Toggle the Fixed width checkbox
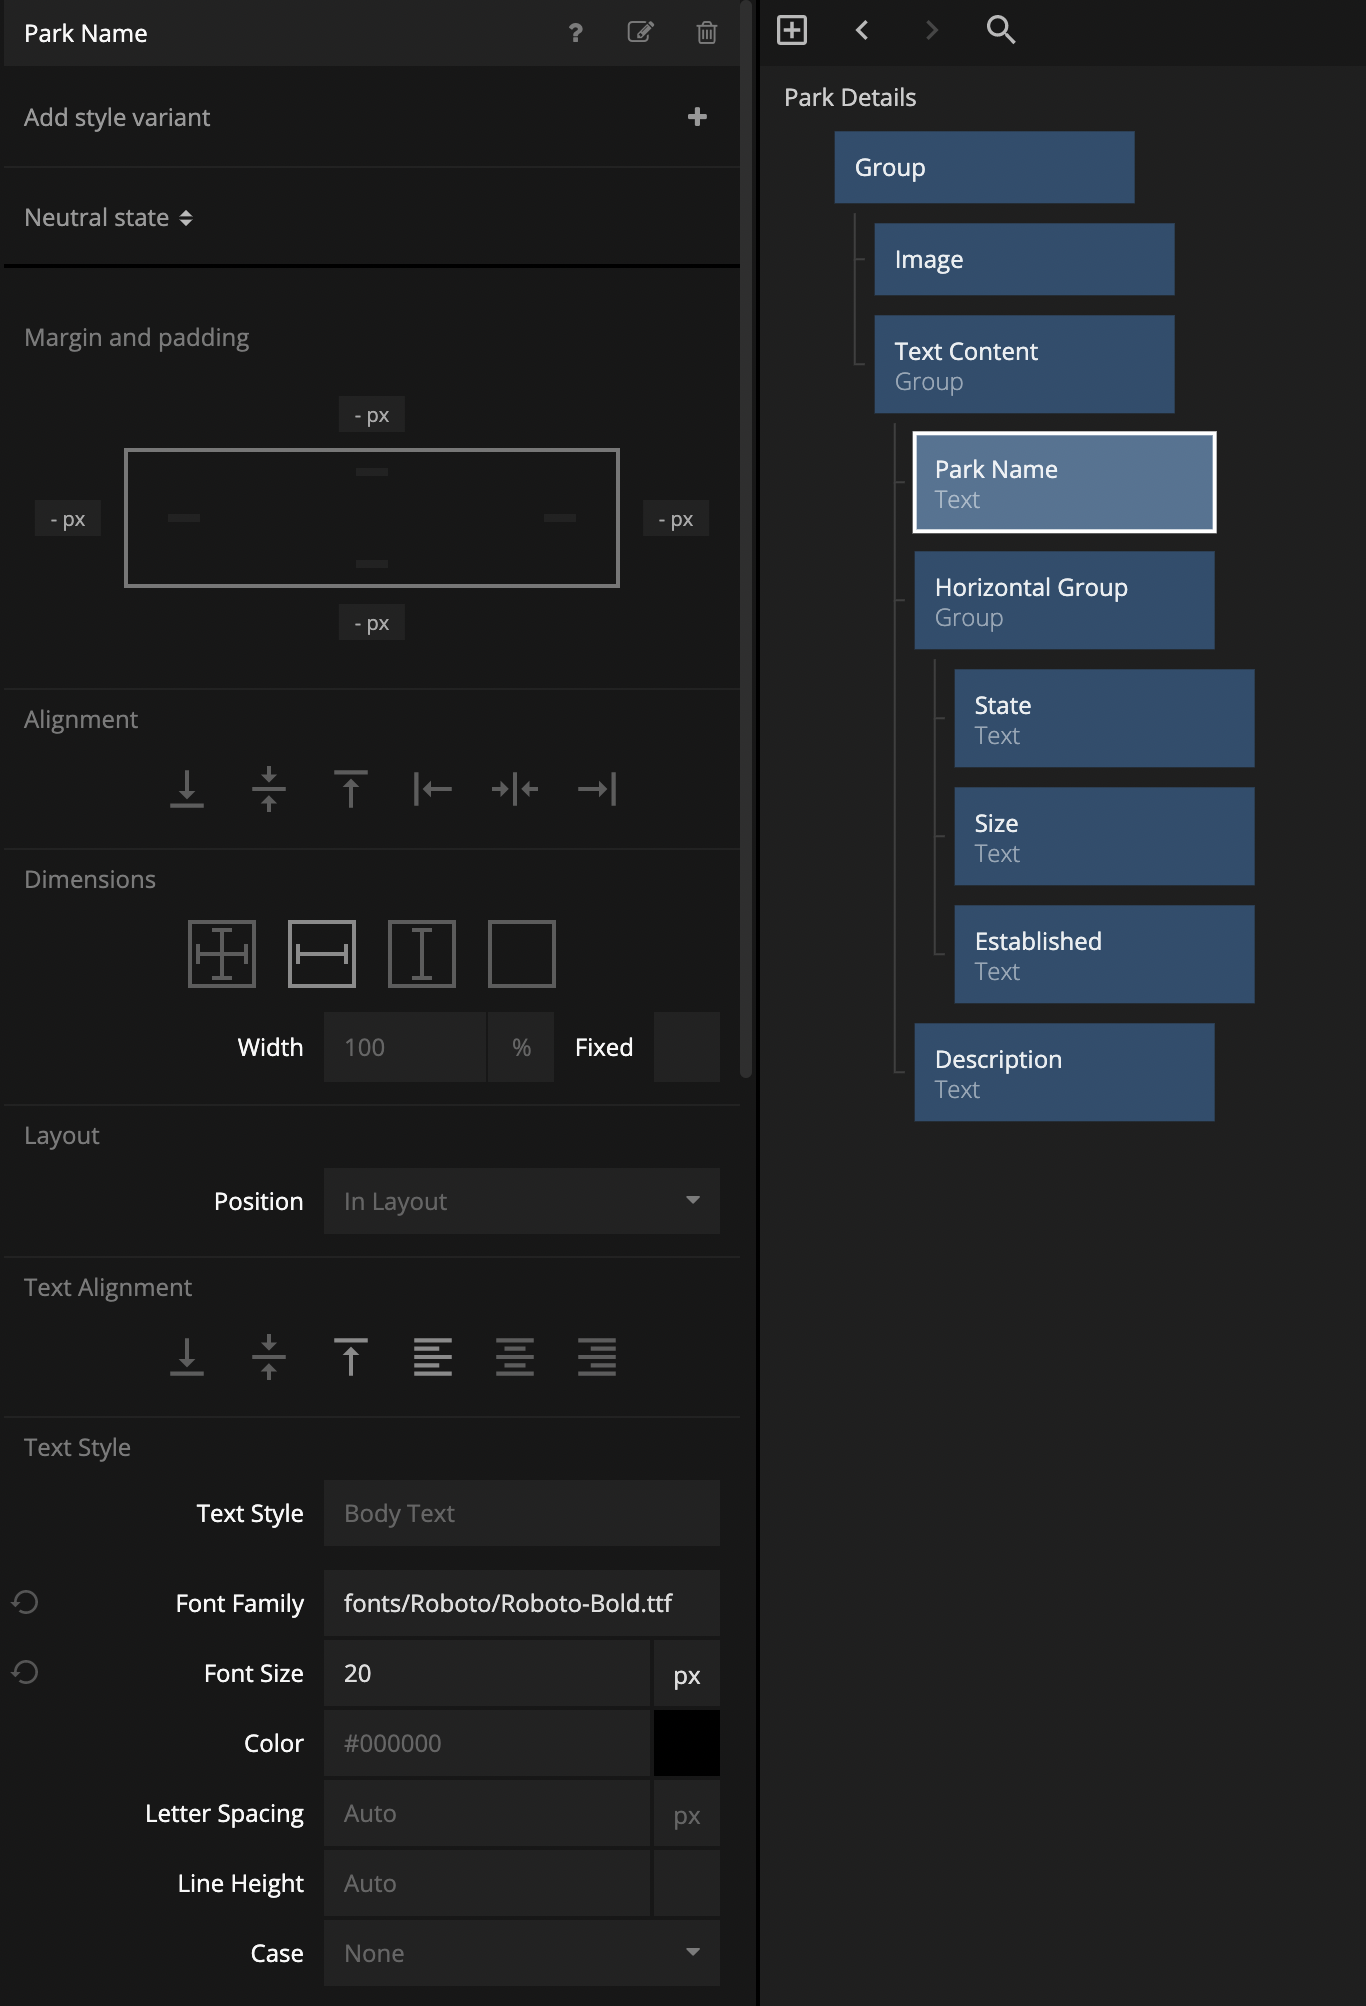This screenshot has height=2006, width=1366. (x=686, y=1047)
